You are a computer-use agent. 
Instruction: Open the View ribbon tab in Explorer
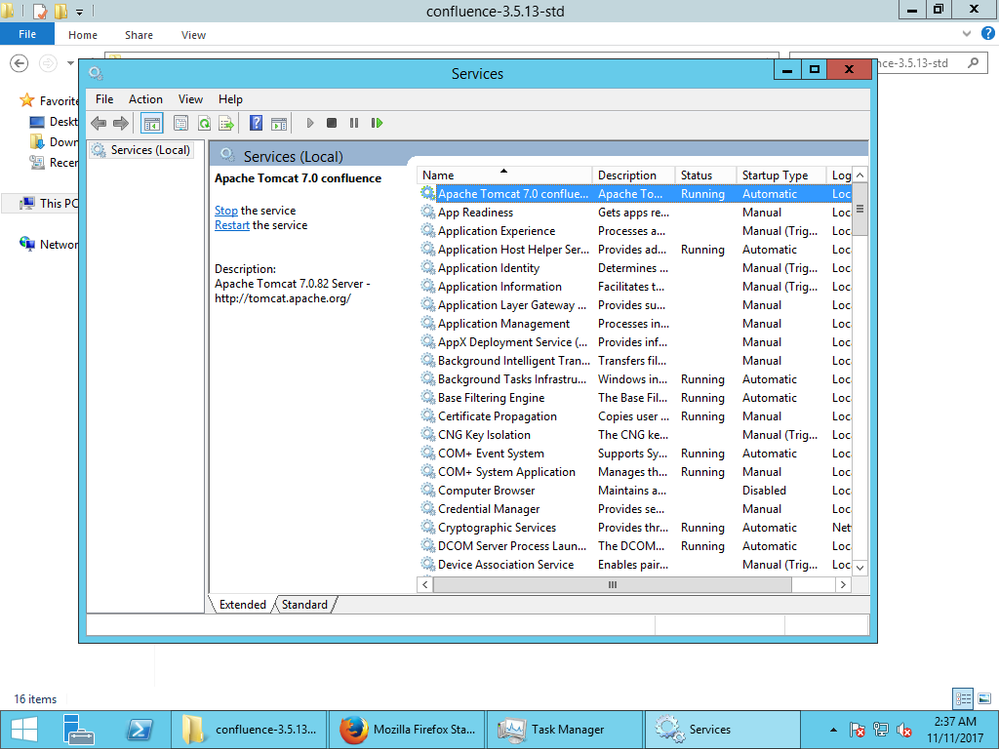click(193, 35)
